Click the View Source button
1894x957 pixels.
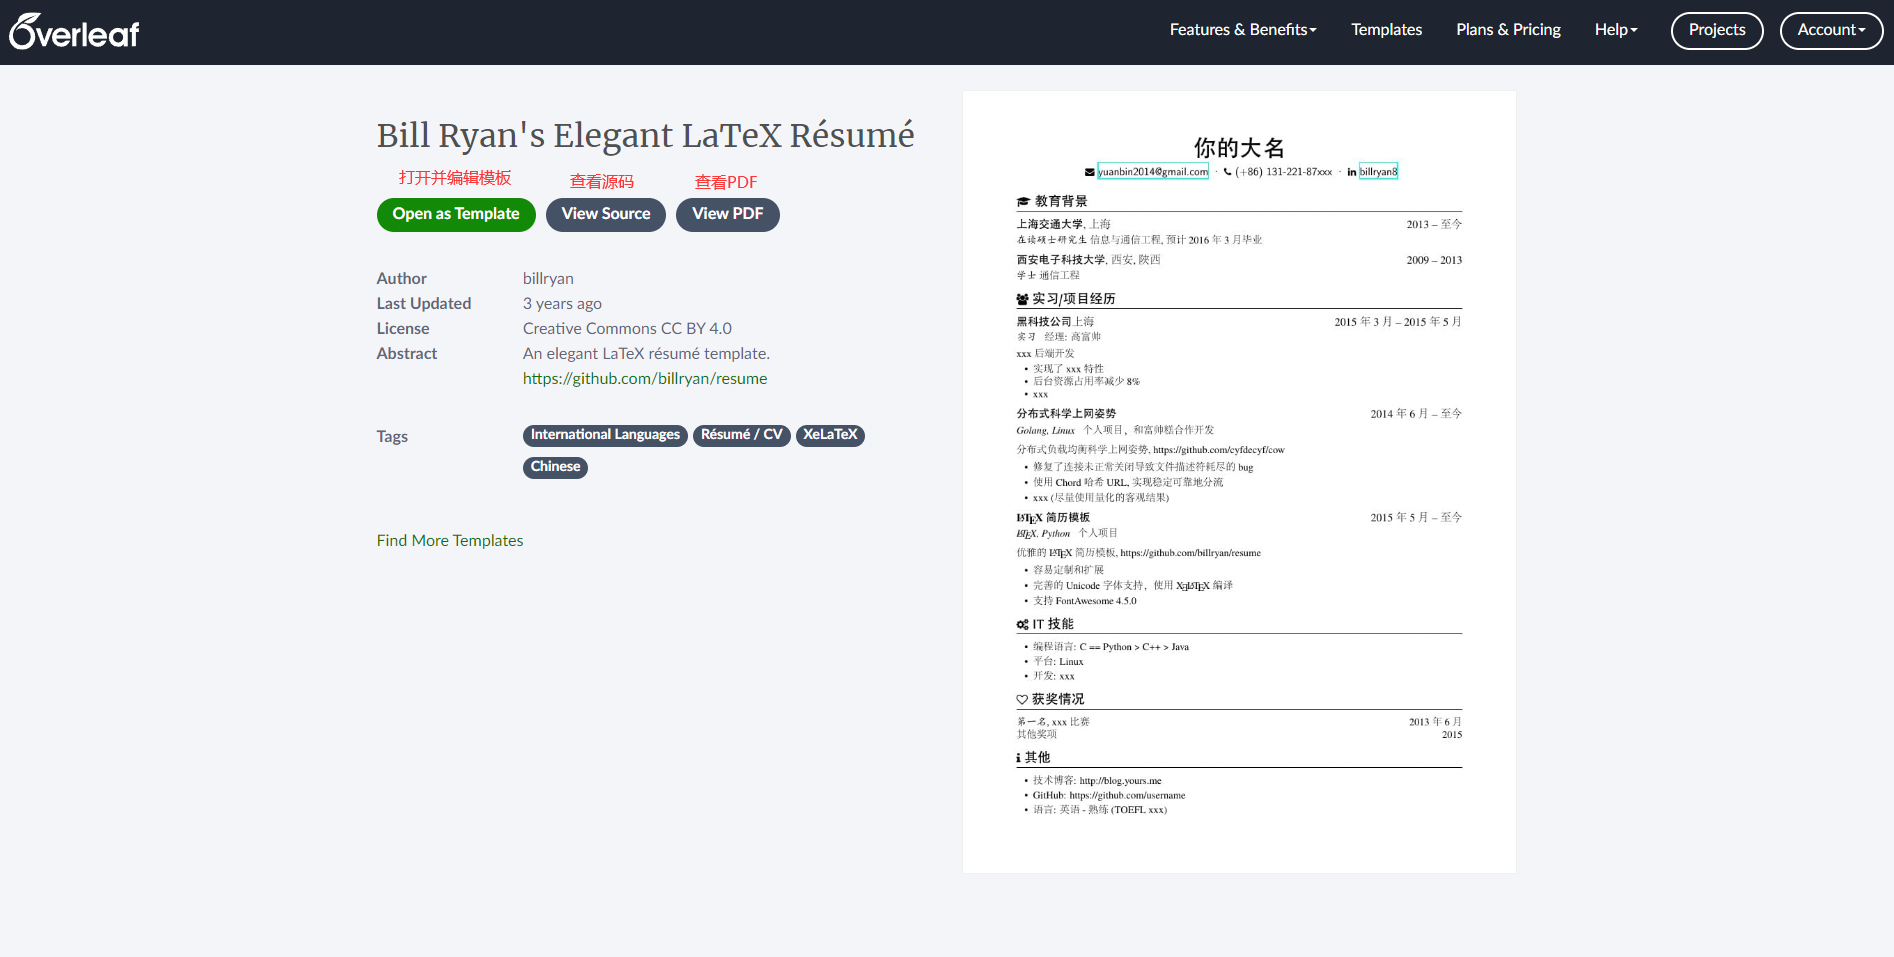coord(606,214)
